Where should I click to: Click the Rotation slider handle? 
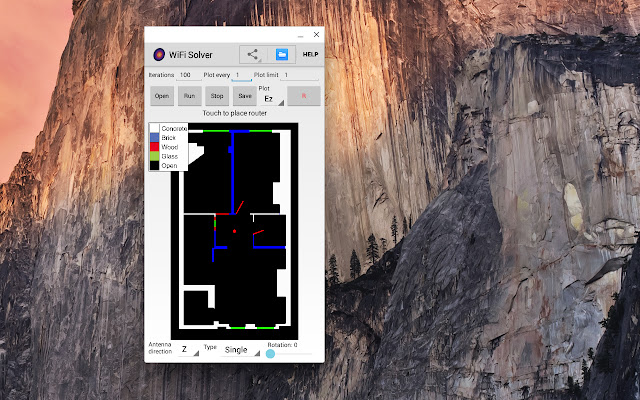[270, 354]
